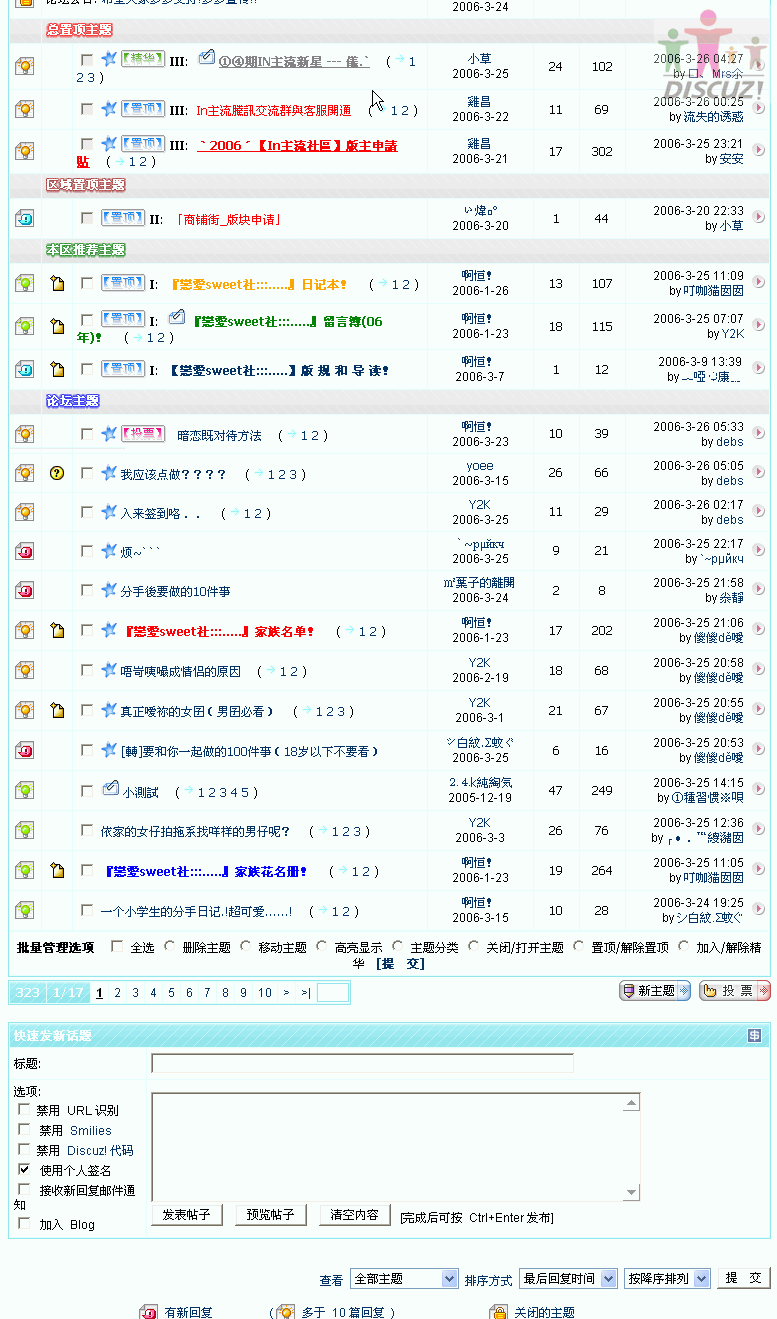
Task: Click the quick-post message textarea
Action: point(396,1147)
